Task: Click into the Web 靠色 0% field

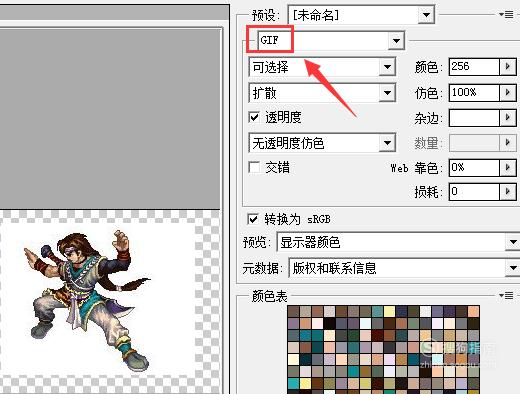Action: point(474,167)
